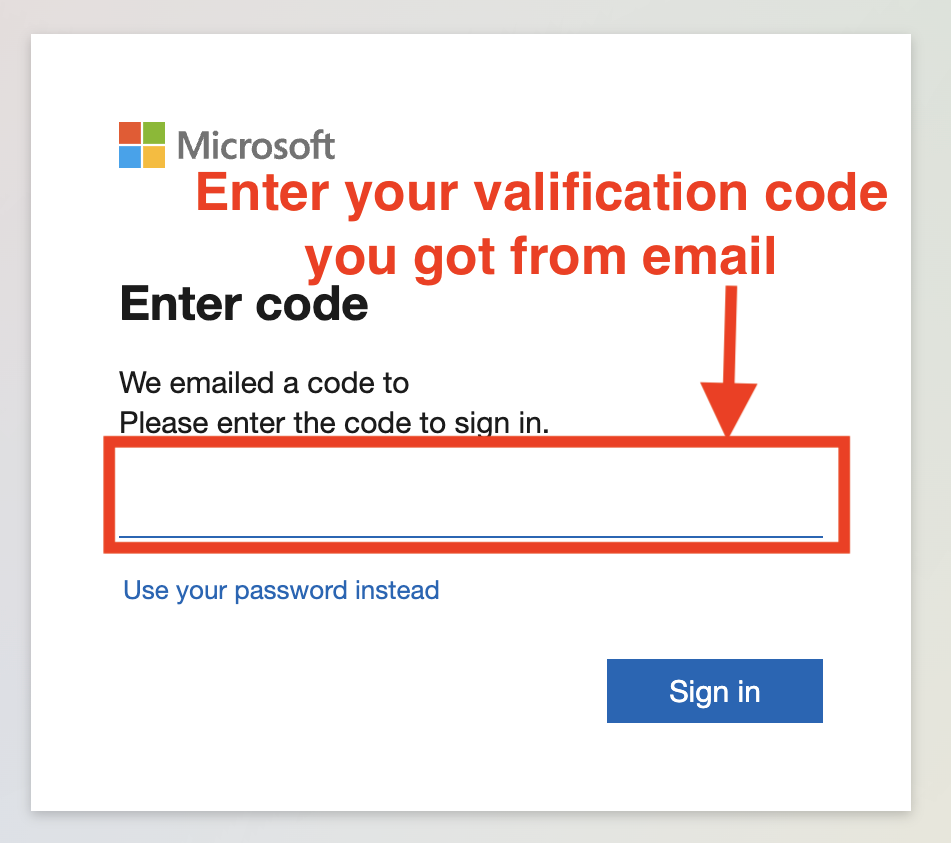
Task: Click the Enter code heading
Action: [x=243, y=303]
